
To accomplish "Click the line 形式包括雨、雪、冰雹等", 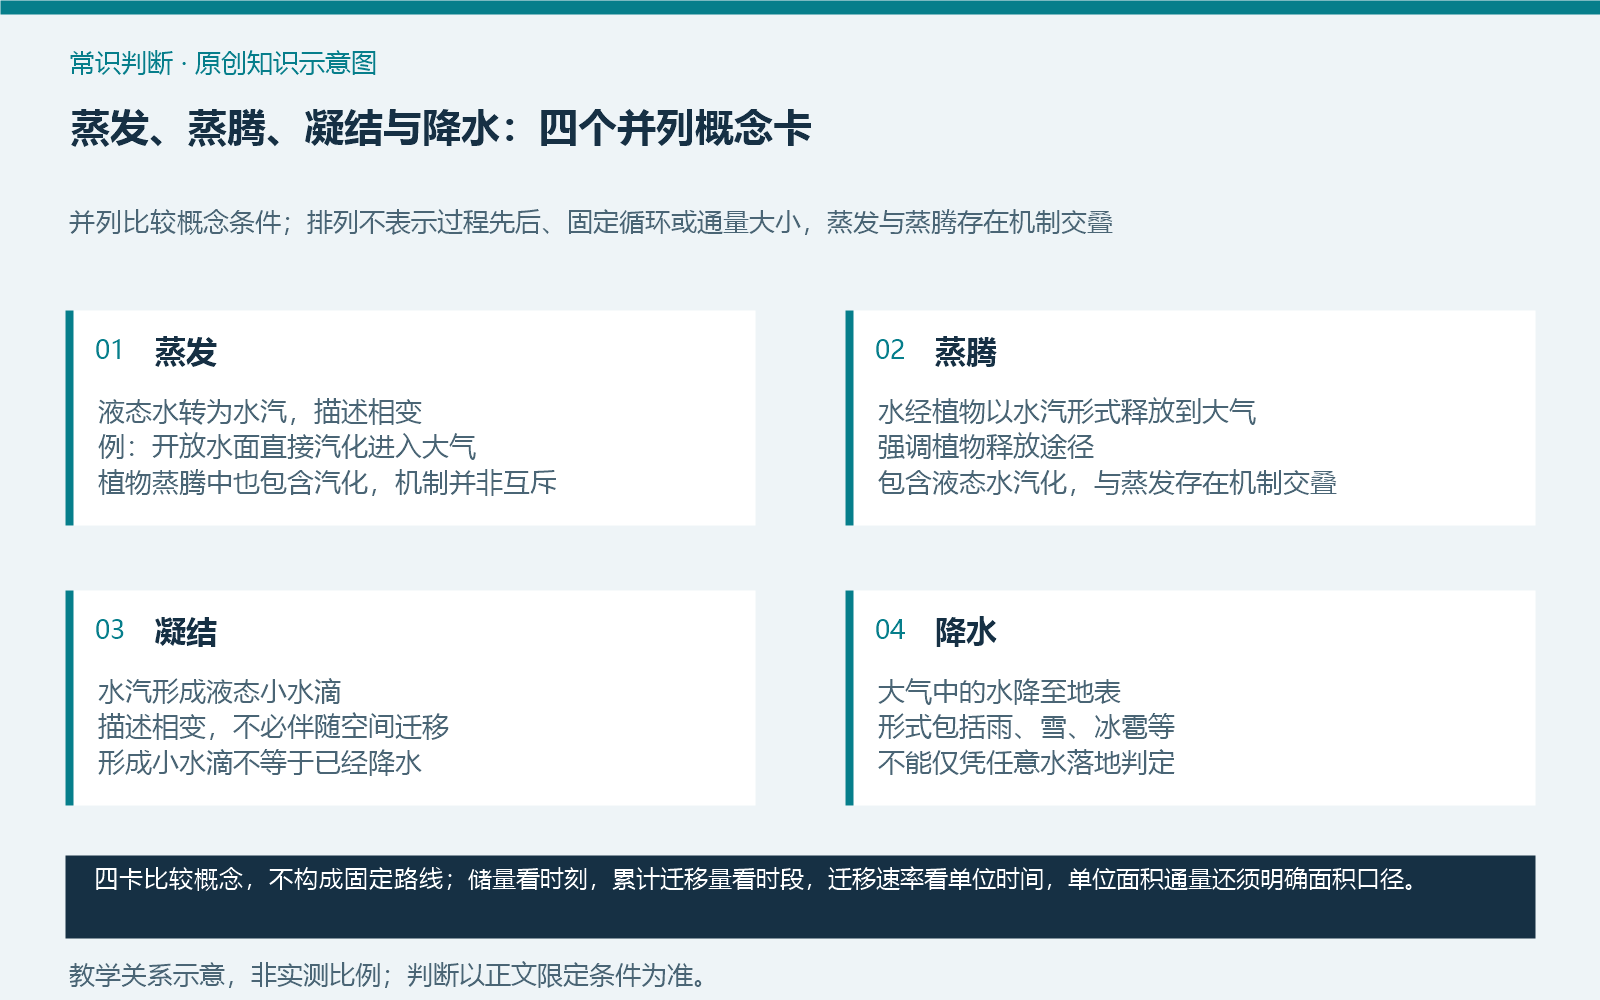I will (x=1026, y=727).
